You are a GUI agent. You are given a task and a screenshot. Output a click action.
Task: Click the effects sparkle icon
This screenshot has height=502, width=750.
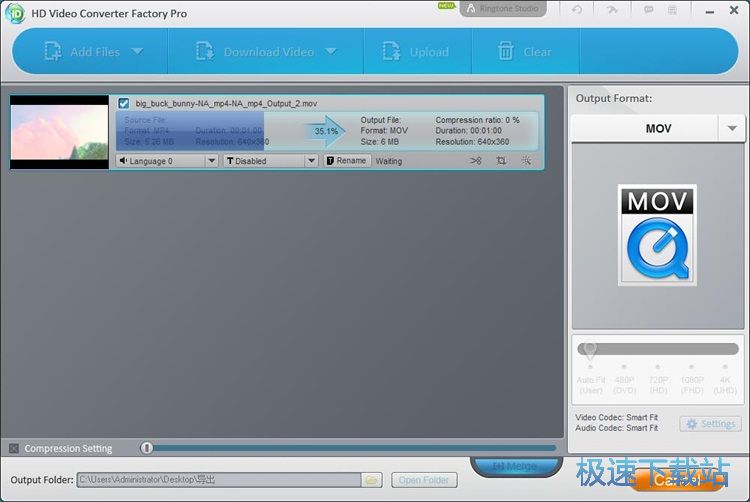[x=526, y=161]
